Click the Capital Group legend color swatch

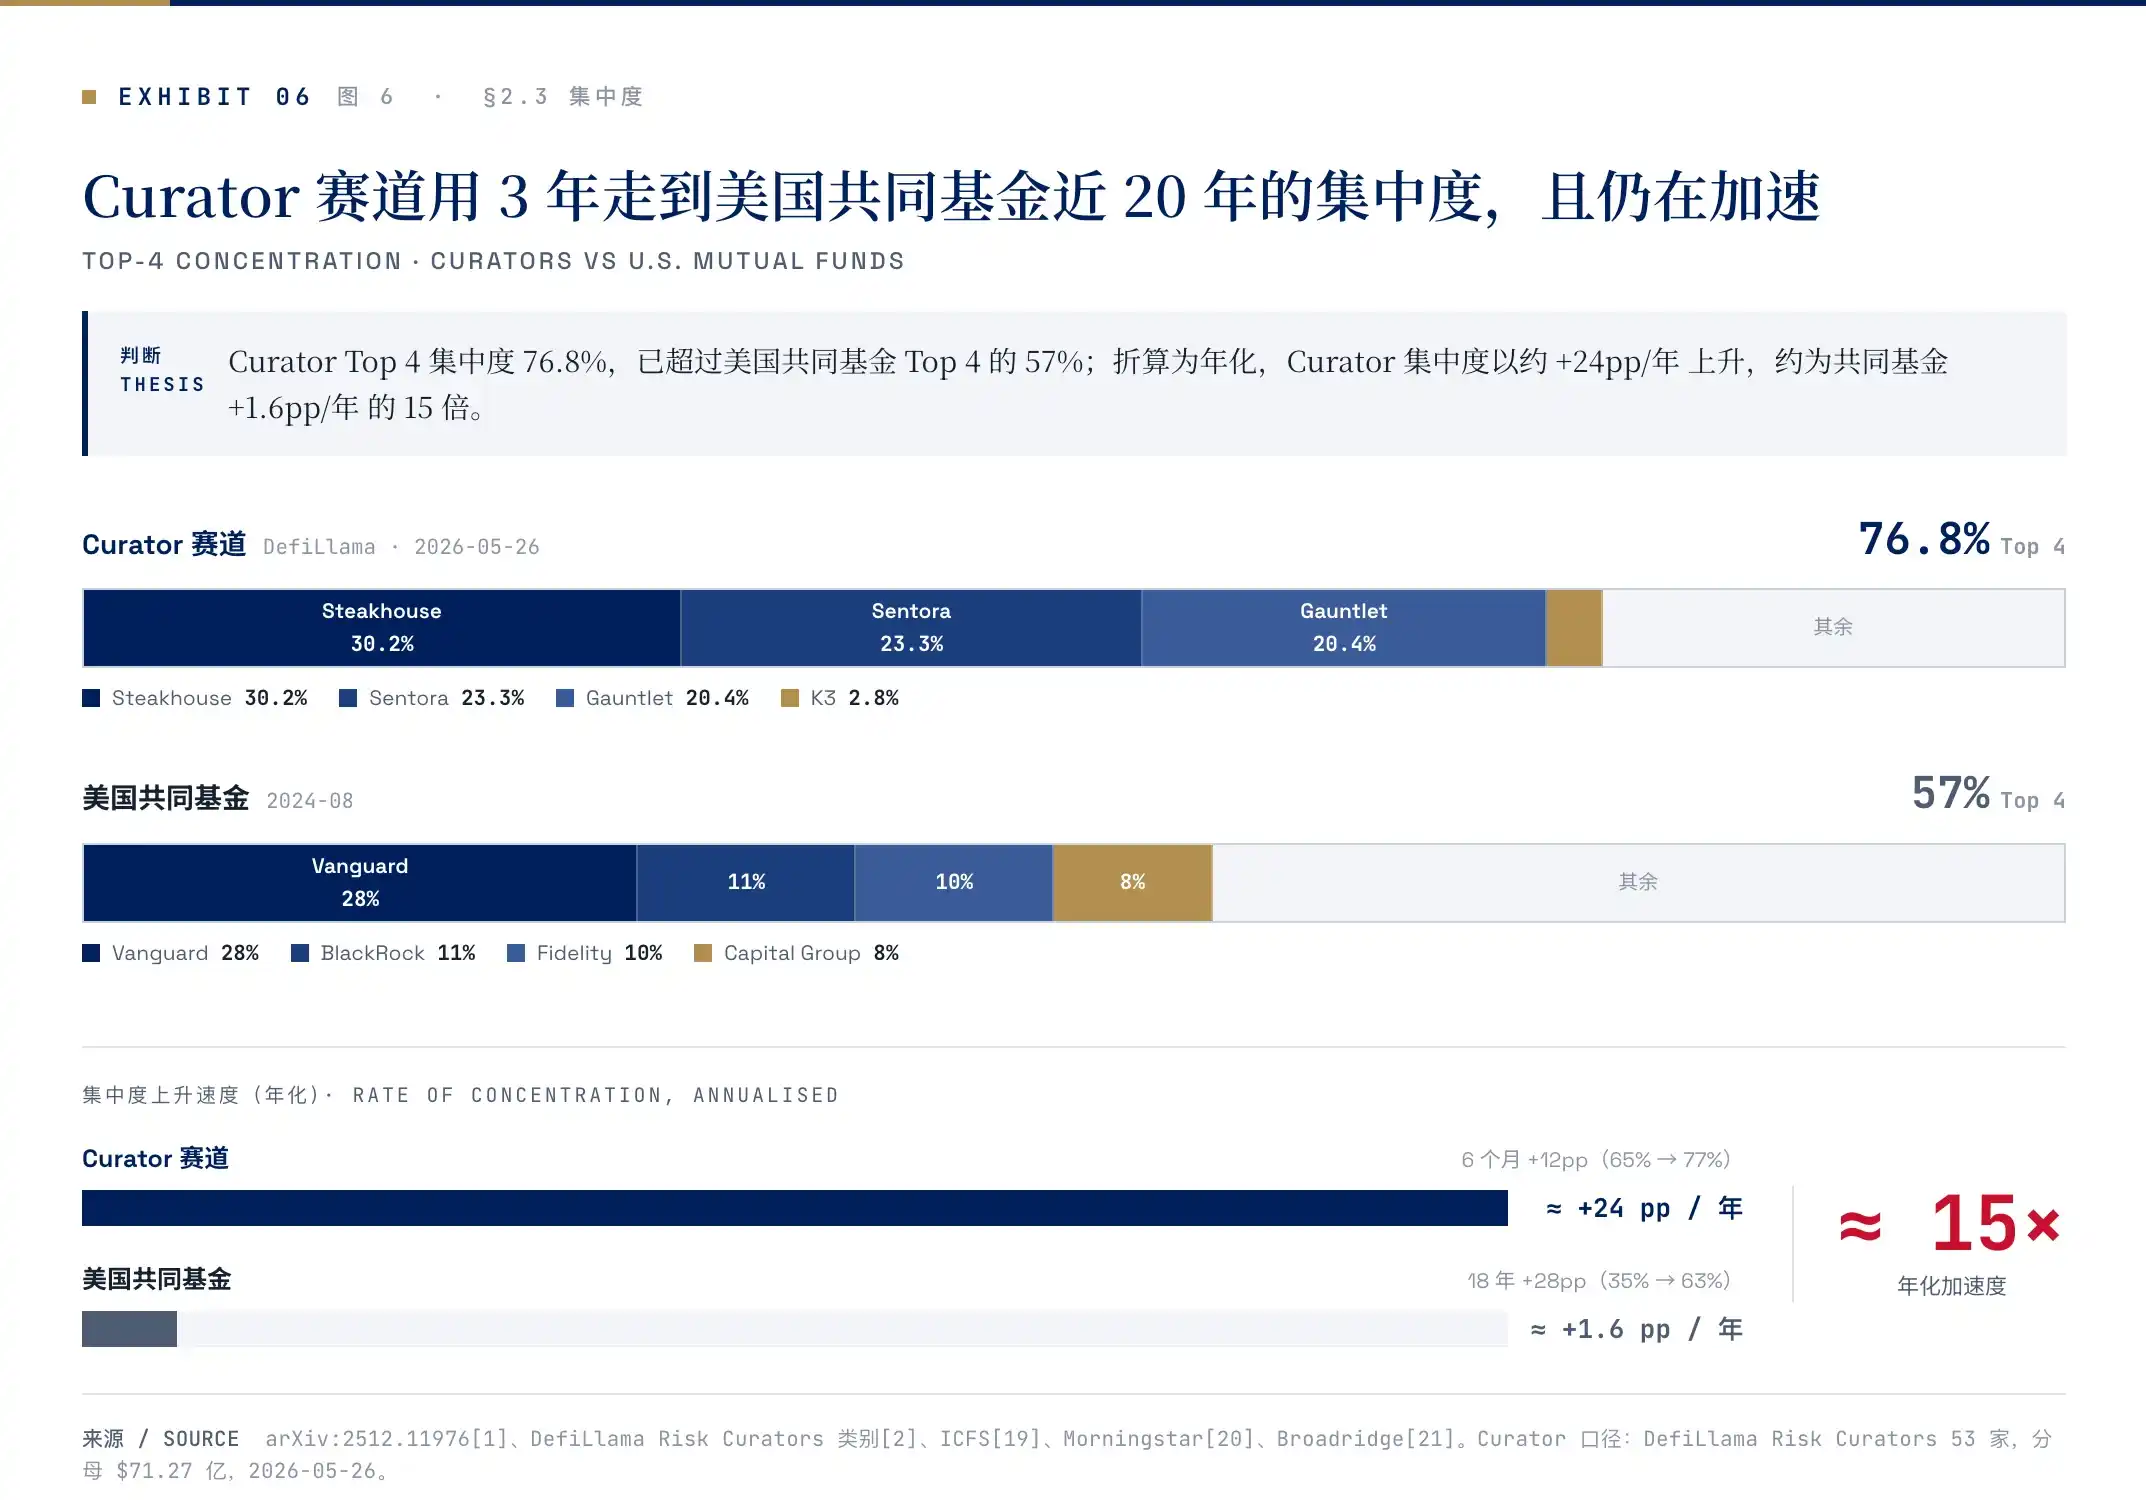[x=703, y=953]
